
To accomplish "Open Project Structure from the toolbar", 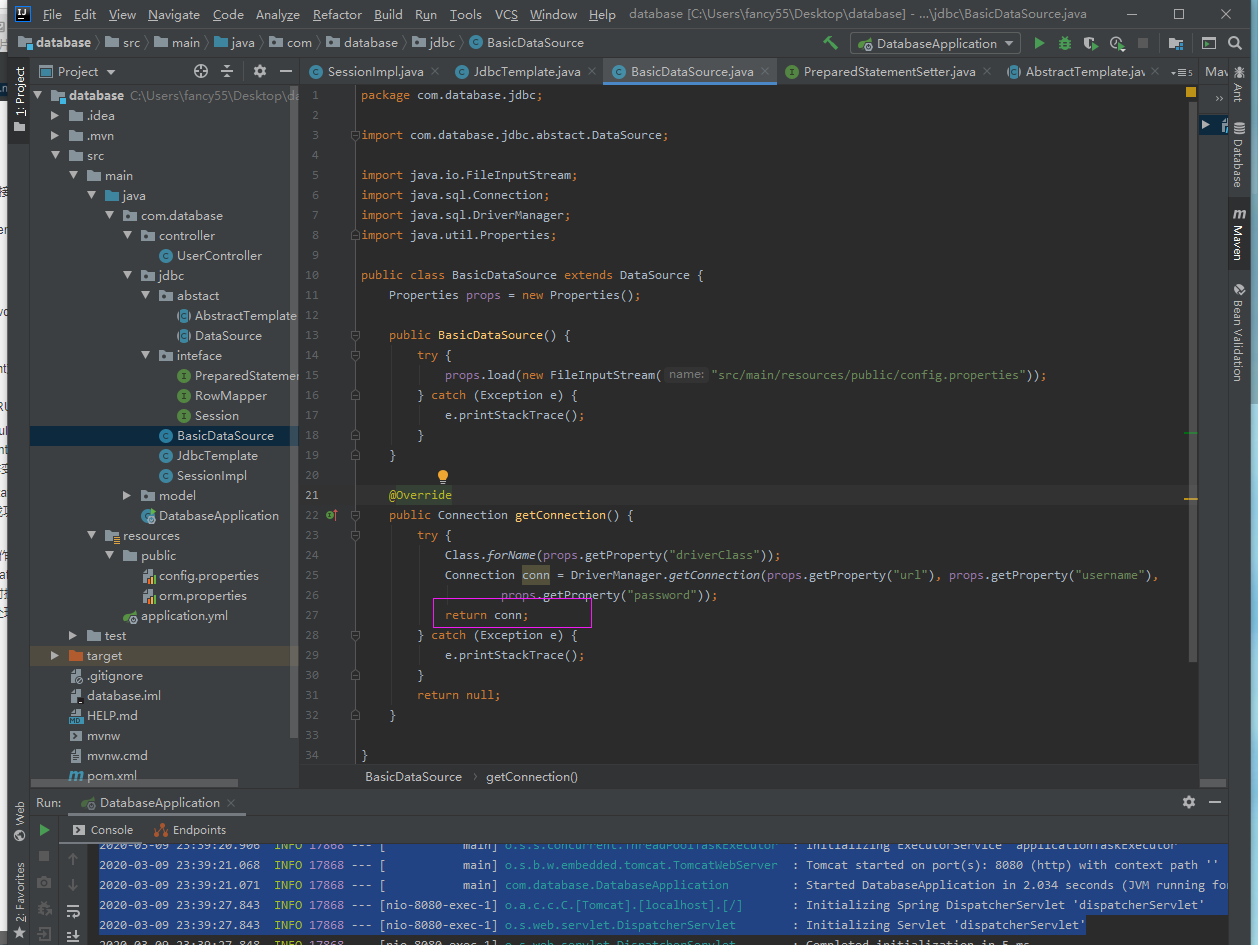I will click(x=1176, y=43).
